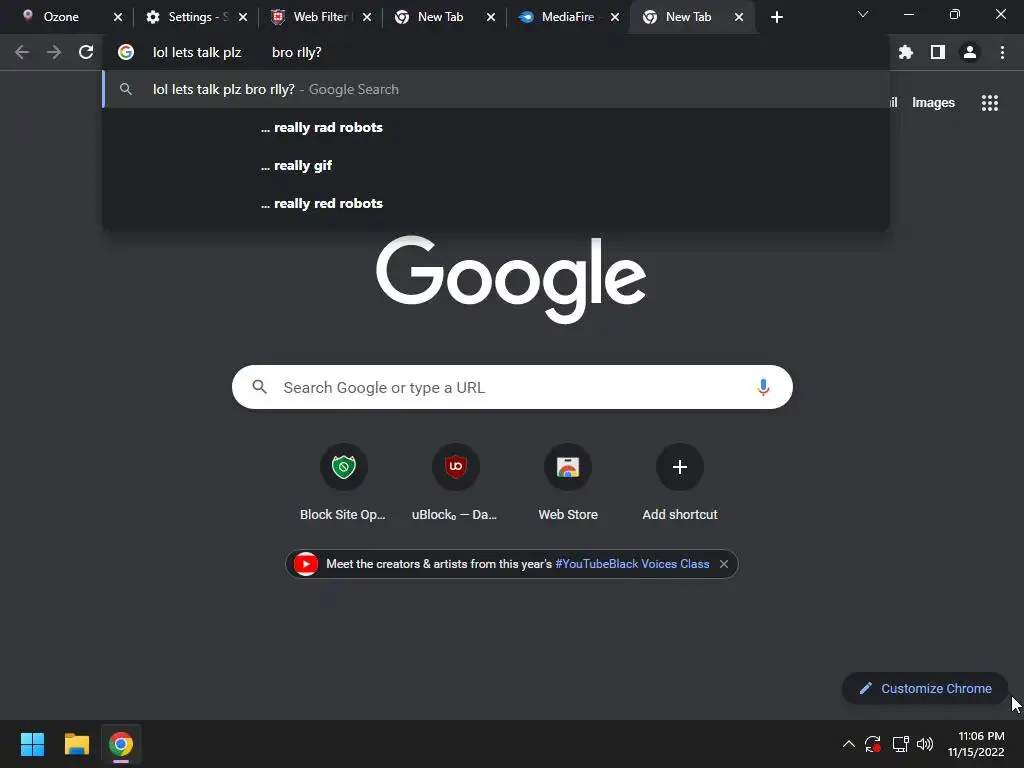Open the profile avatar menu
Screen dimensions: 1024x768
[970, 52]
